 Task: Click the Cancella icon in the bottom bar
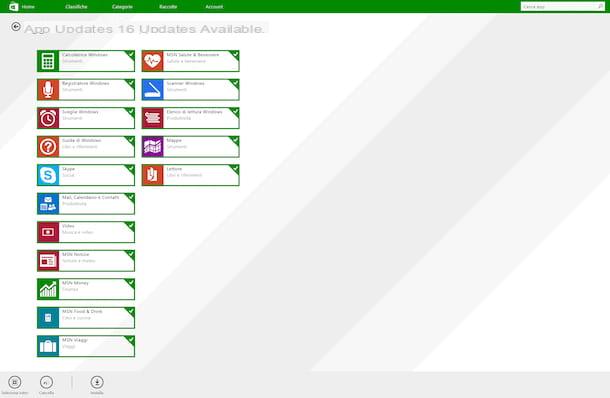pos(46,382)
